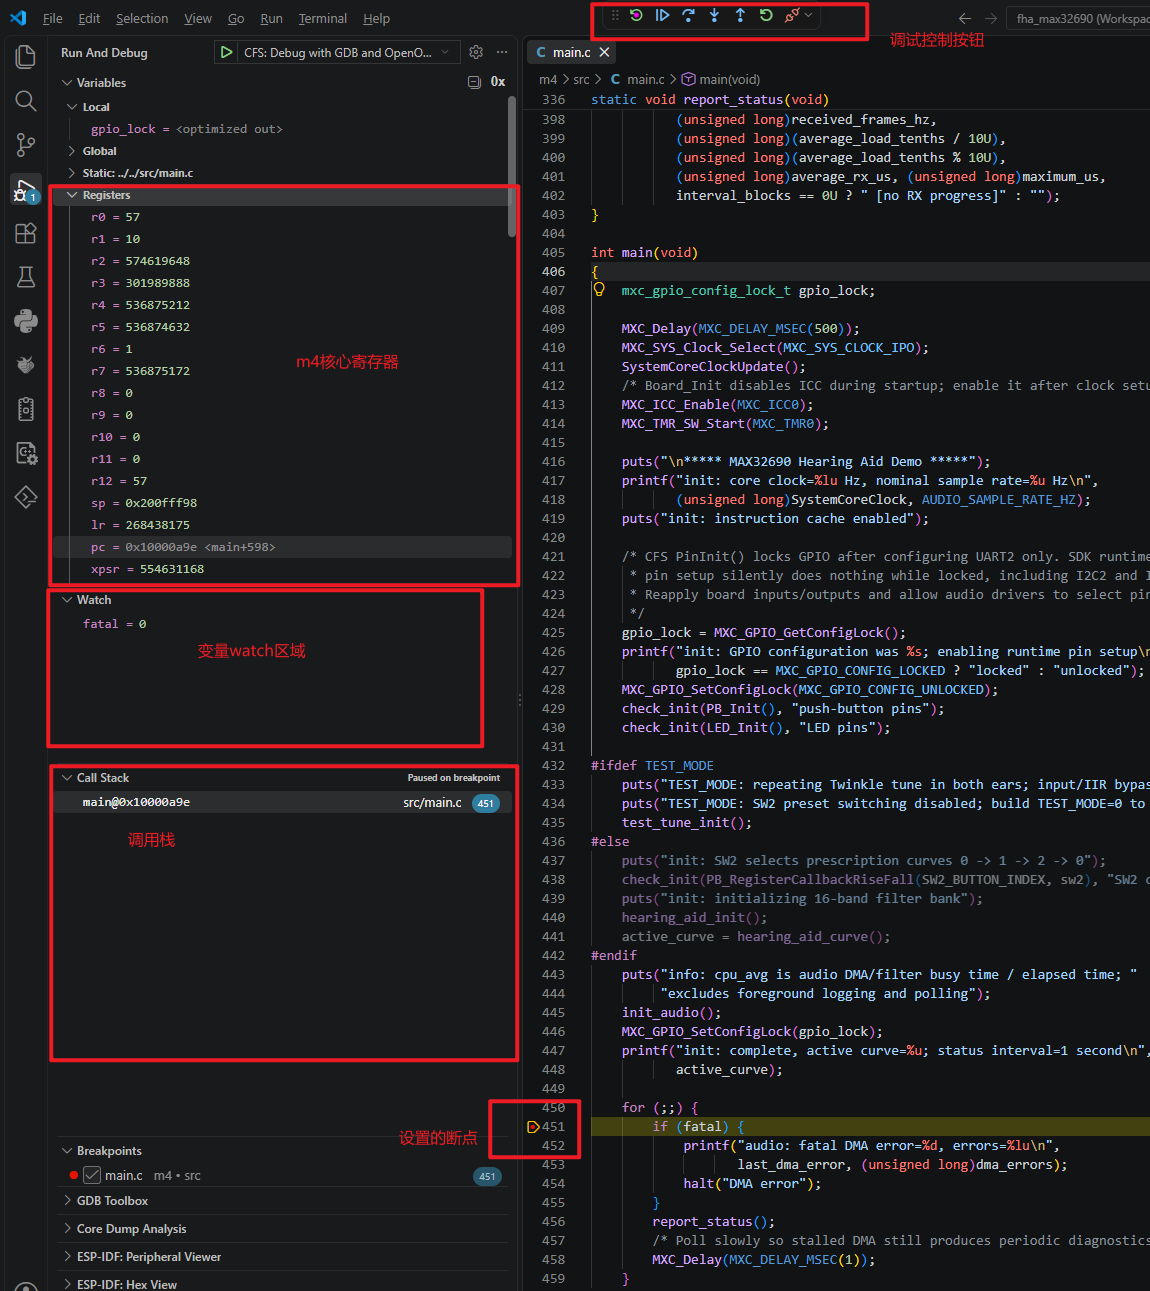Image resolution: width=1150 pixels, height=1291 pixels.
Task: Open the Testing flask view
Action: coord(26,277)
